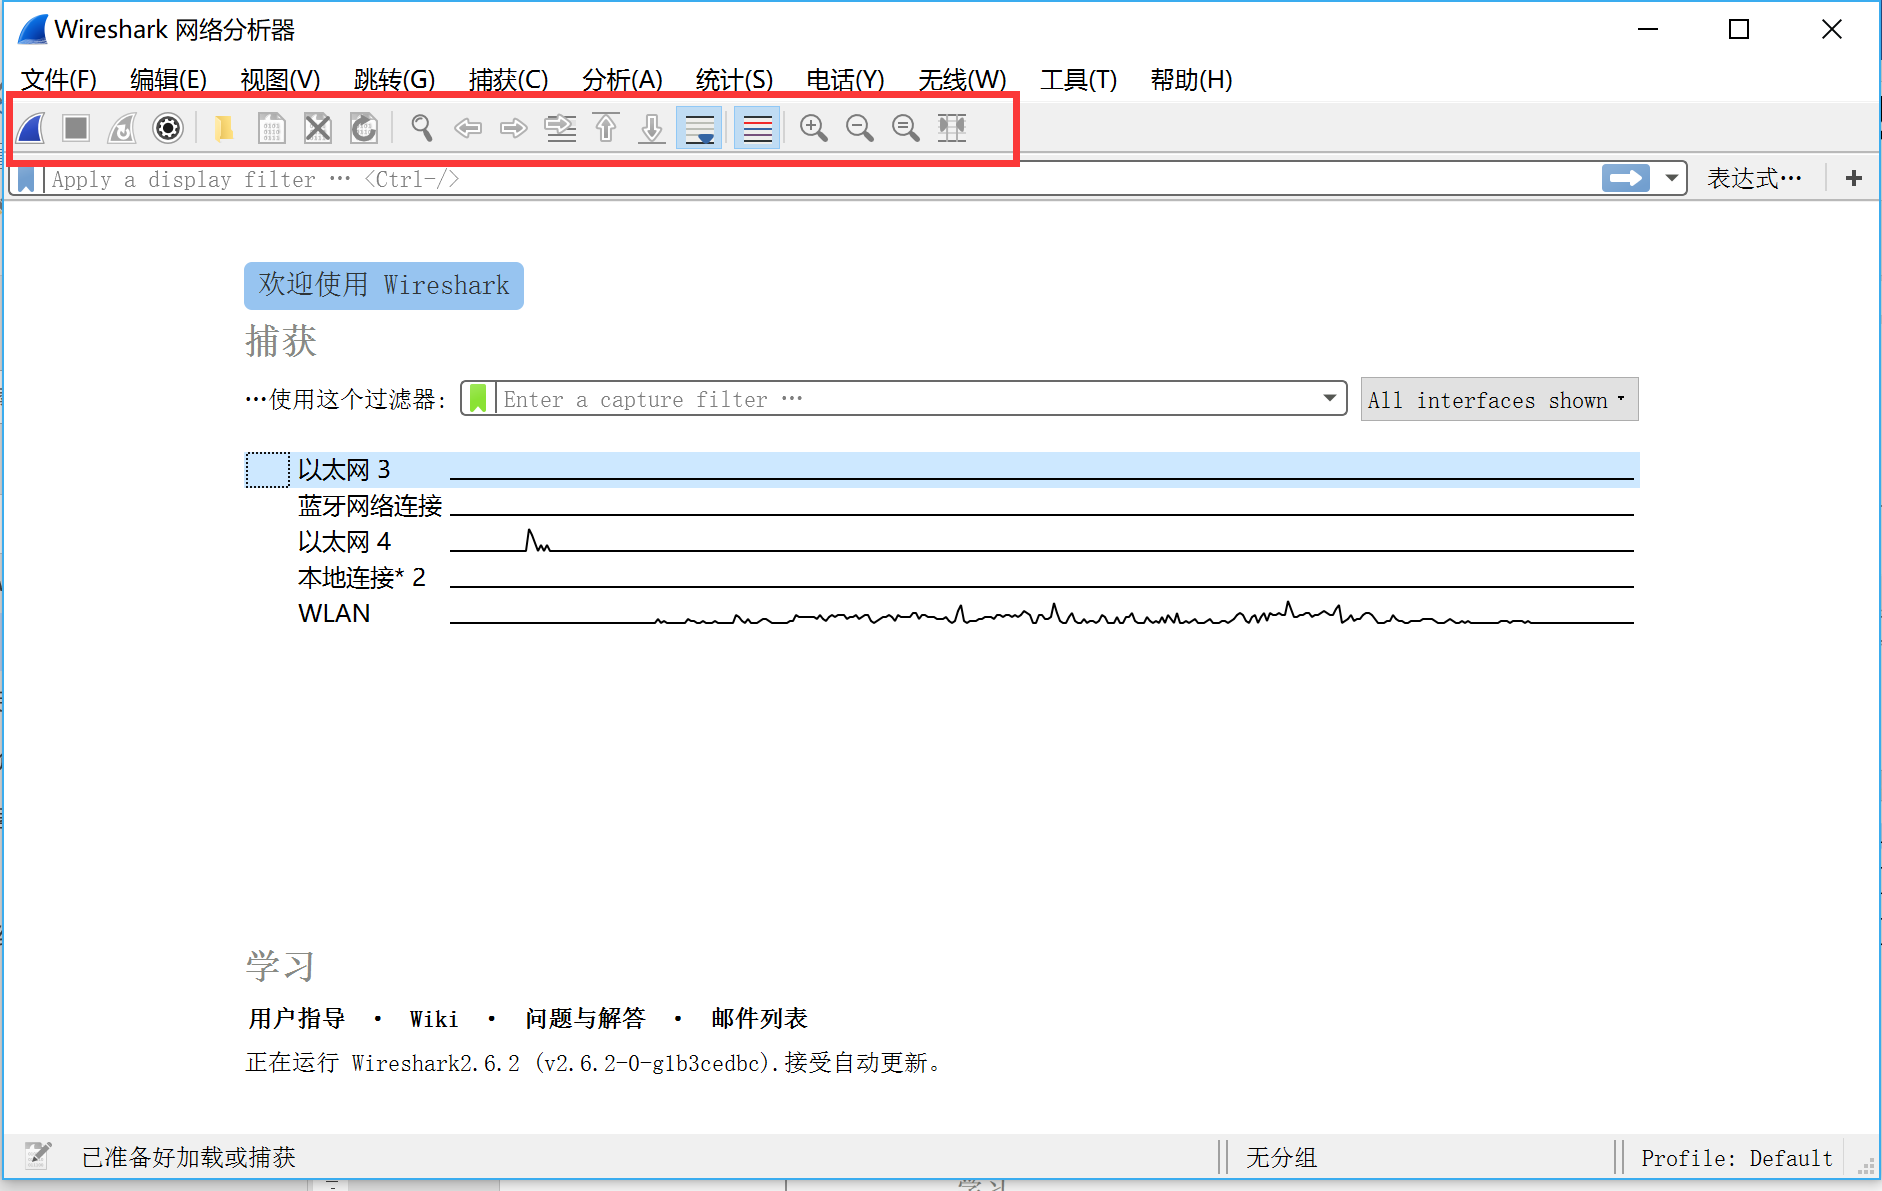Add a display filter button with plus
Viewport: 1882px width, 1191px height.
click(1853, 179)
